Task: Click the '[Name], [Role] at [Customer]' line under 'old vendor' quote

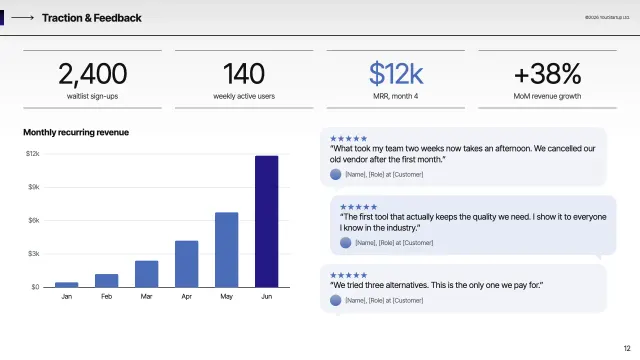Action: coord(384,174)
